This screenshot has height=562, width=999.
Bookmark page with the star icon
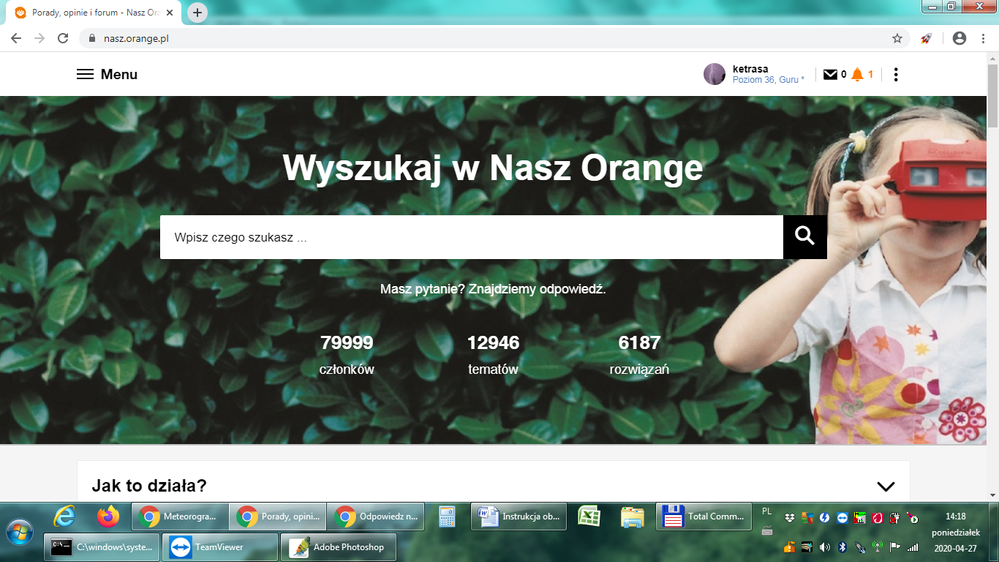897,38
